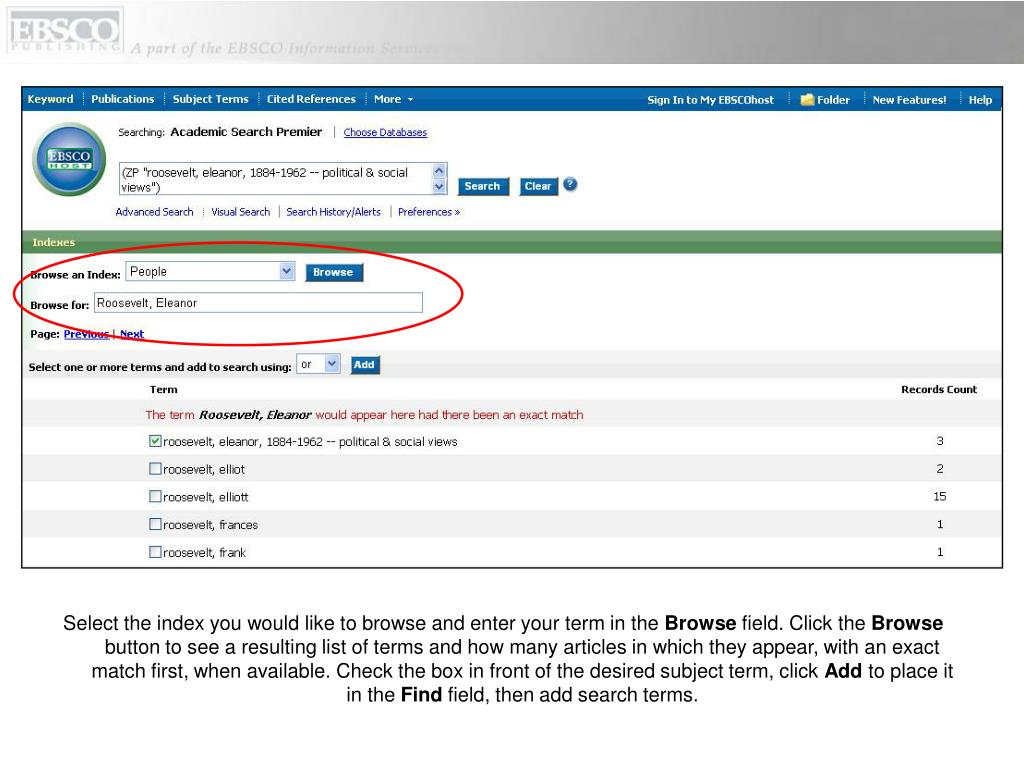Click 'Academic Search Premier' database name

246,132
